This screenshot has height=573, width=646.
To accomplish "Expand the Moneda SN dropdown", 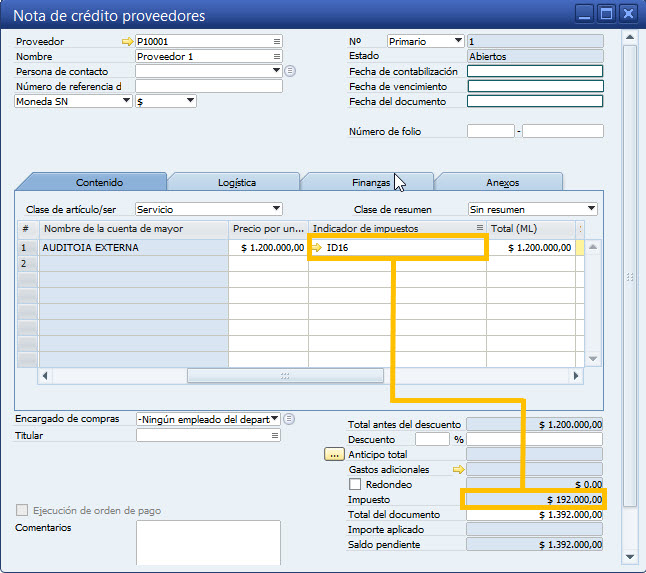I will [x=126, y=101].
